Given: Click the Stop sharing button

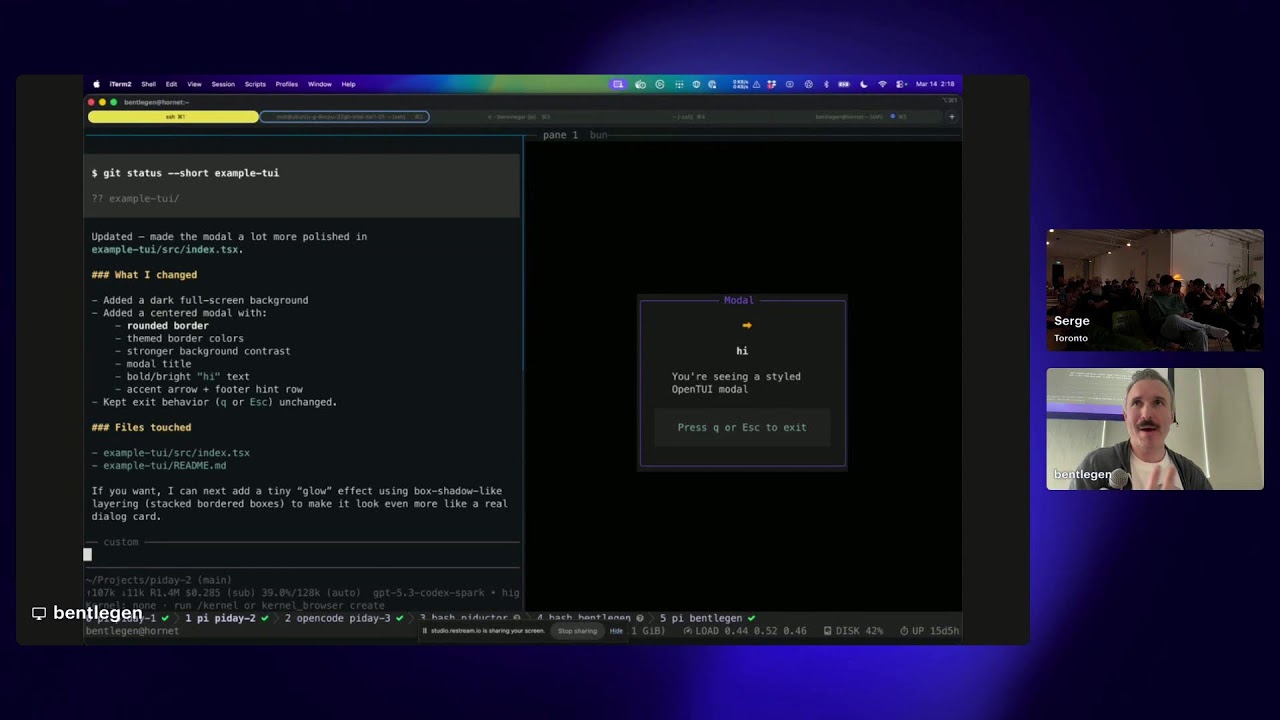Looking at the screenshot, I should [x=577, y=631].
